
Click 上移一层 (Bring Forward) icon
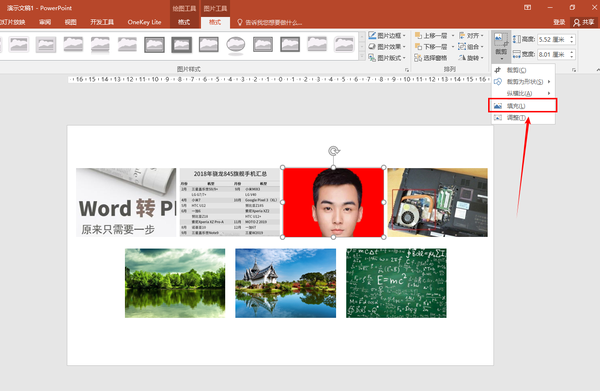(418, 36)
